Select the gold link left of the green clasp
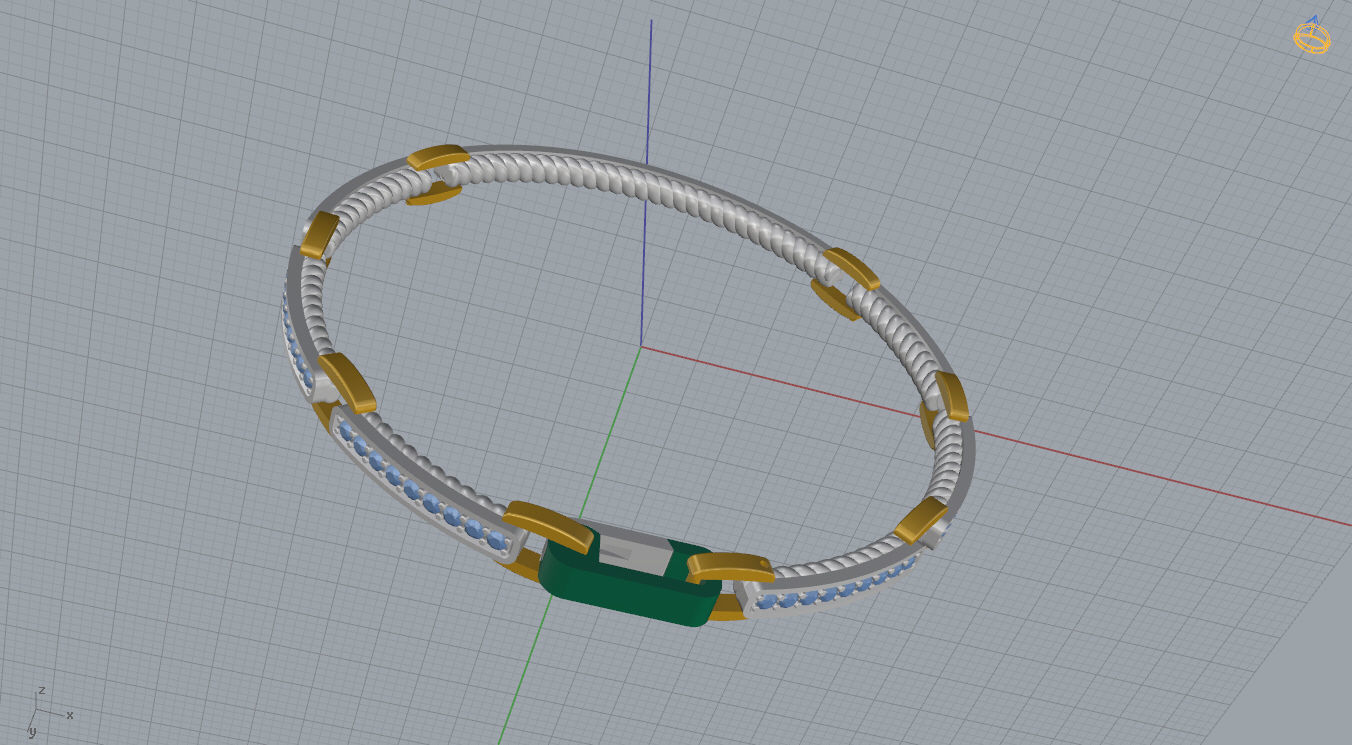This screenshot has width=1352, height=745. pos(550,526)
